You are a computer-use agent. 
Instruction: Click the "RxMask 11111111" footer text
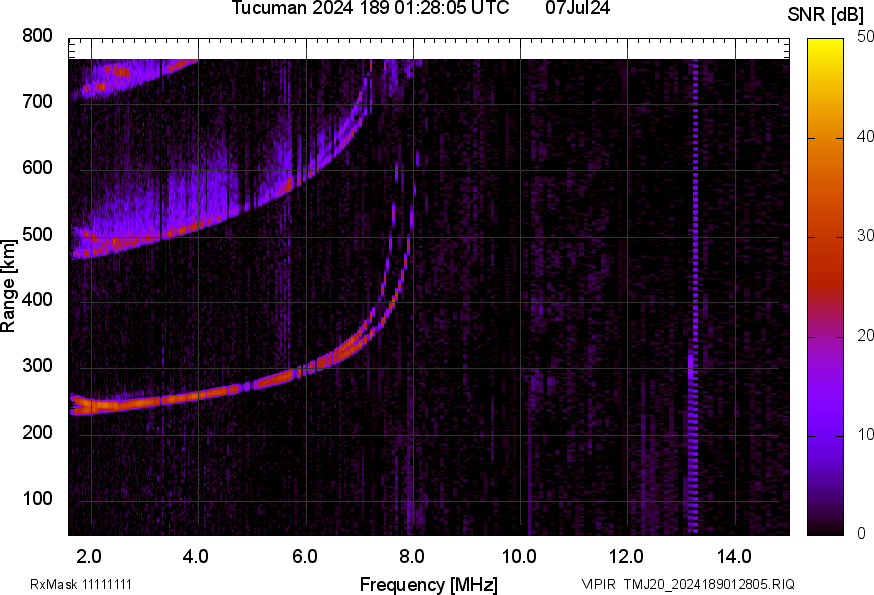(x=81, y=584)
